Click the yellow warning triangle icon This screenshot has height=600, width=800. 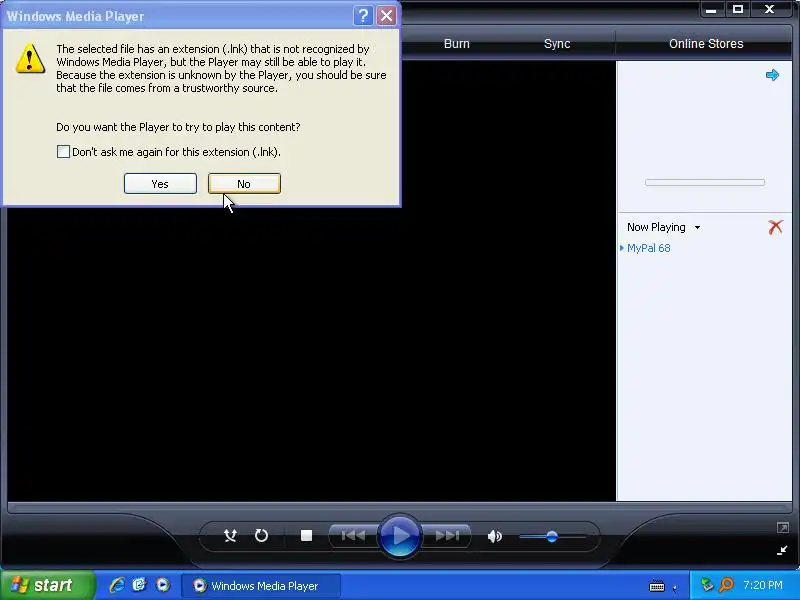(x=30, y=58)
